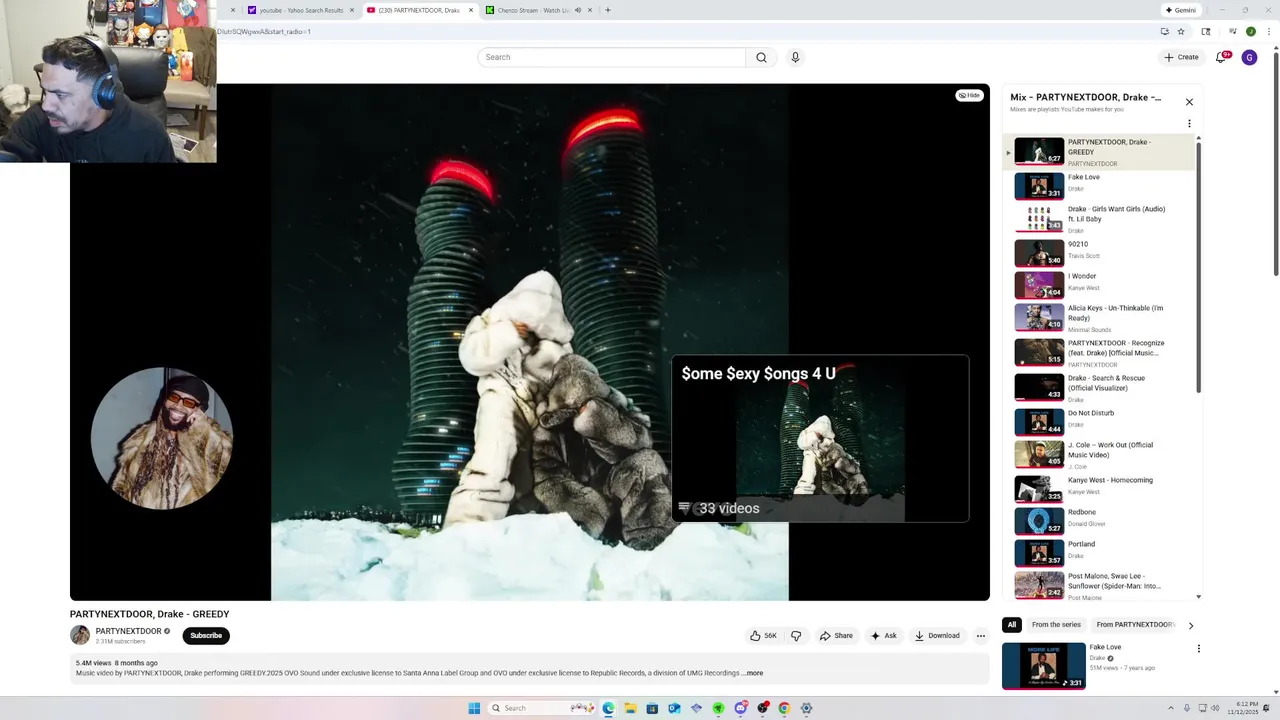Open the Mix playlist options menu

click(x=1189, y=124)
